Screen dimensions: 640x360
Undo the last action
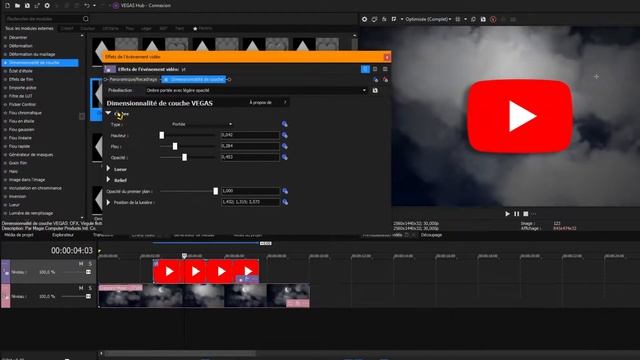coord(87,6)
